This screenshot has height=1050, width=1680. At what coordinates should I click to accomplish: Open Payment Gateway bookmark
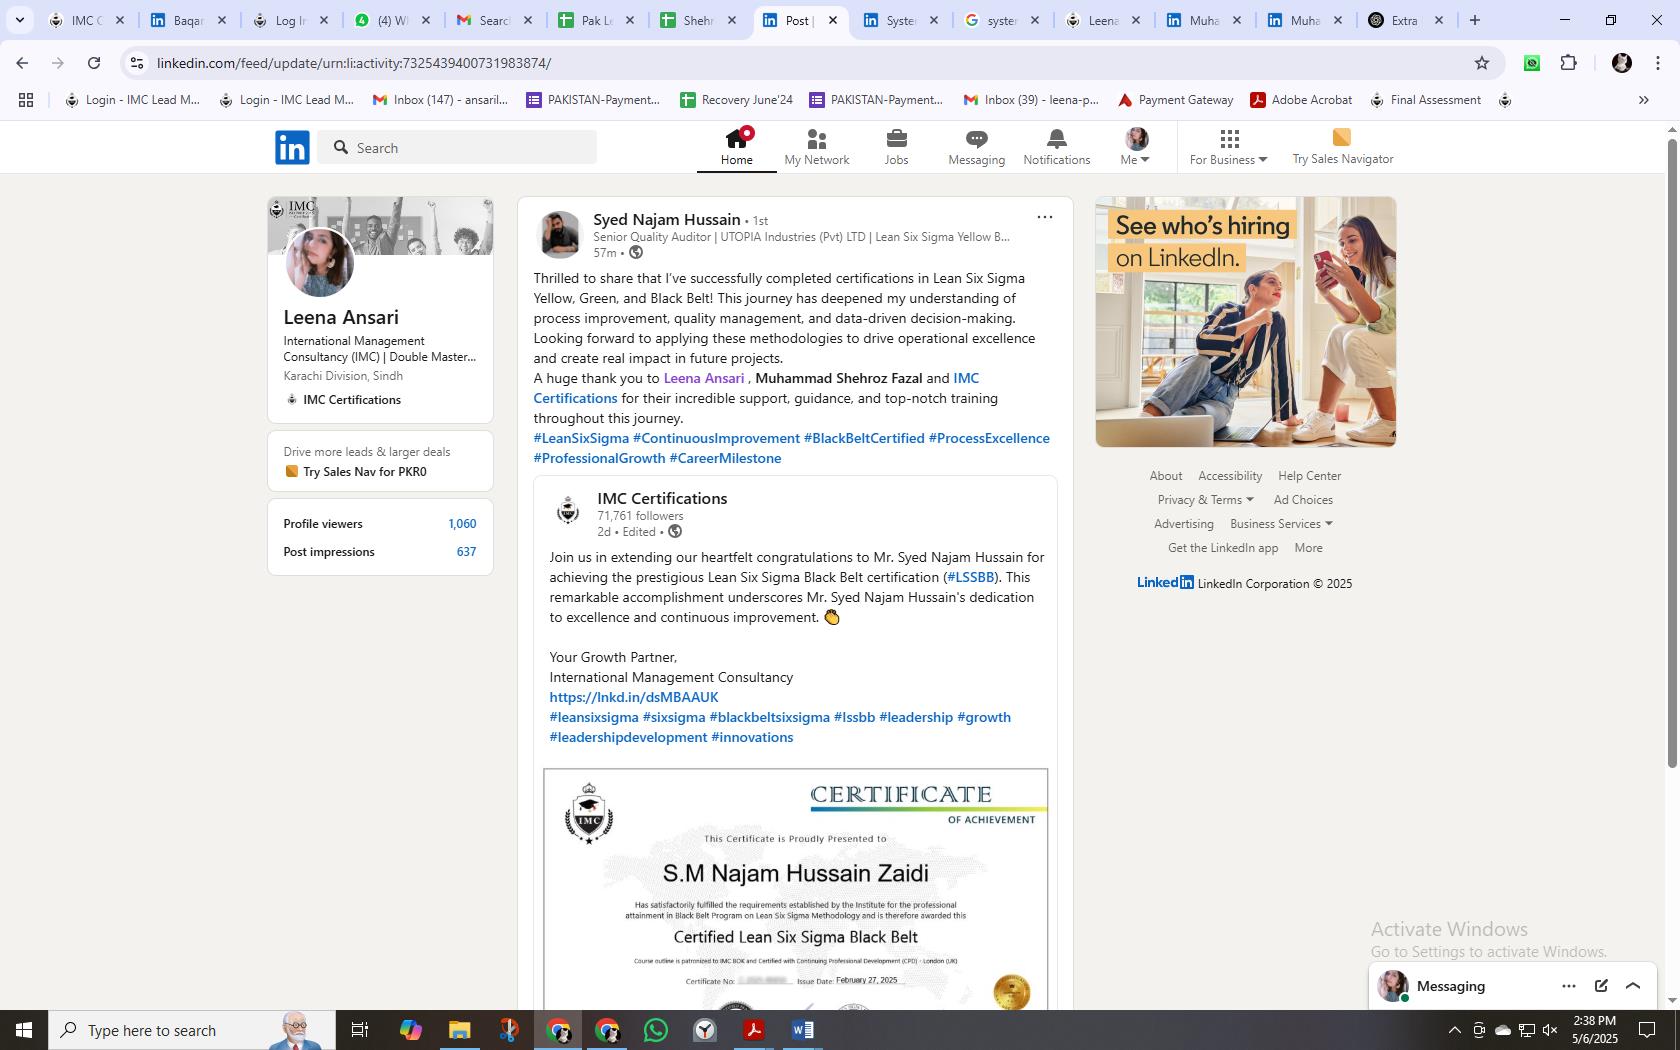(x=1175, y=100)
